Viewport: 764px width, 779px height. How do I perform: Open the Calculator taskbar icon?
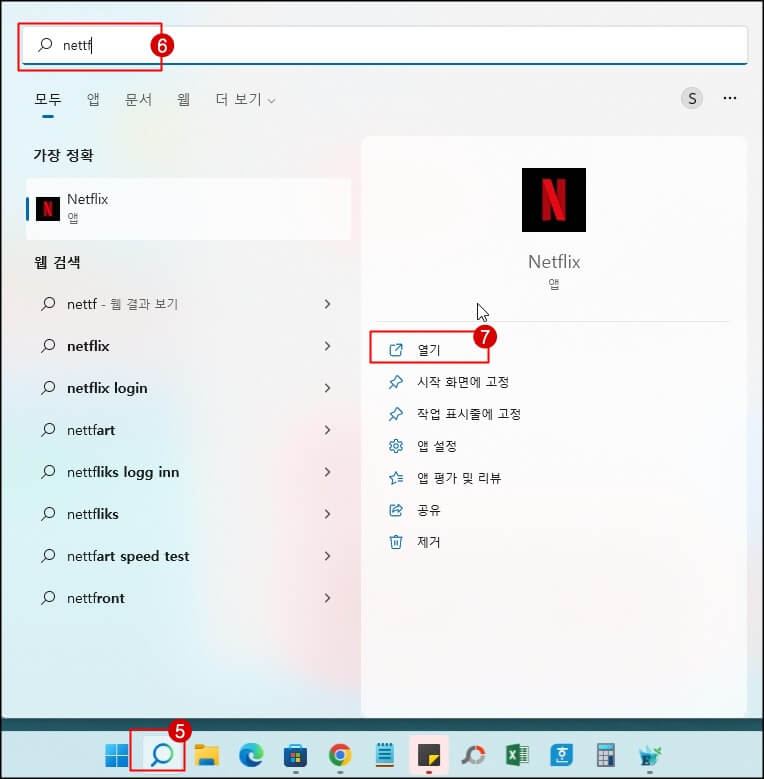coord(606,755)
